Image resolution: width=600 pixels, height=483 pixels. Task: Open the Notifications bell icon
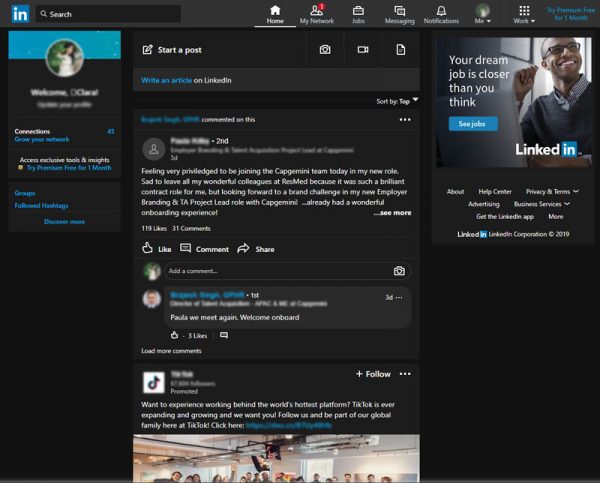pyautogui.click(x=441, y=13)
